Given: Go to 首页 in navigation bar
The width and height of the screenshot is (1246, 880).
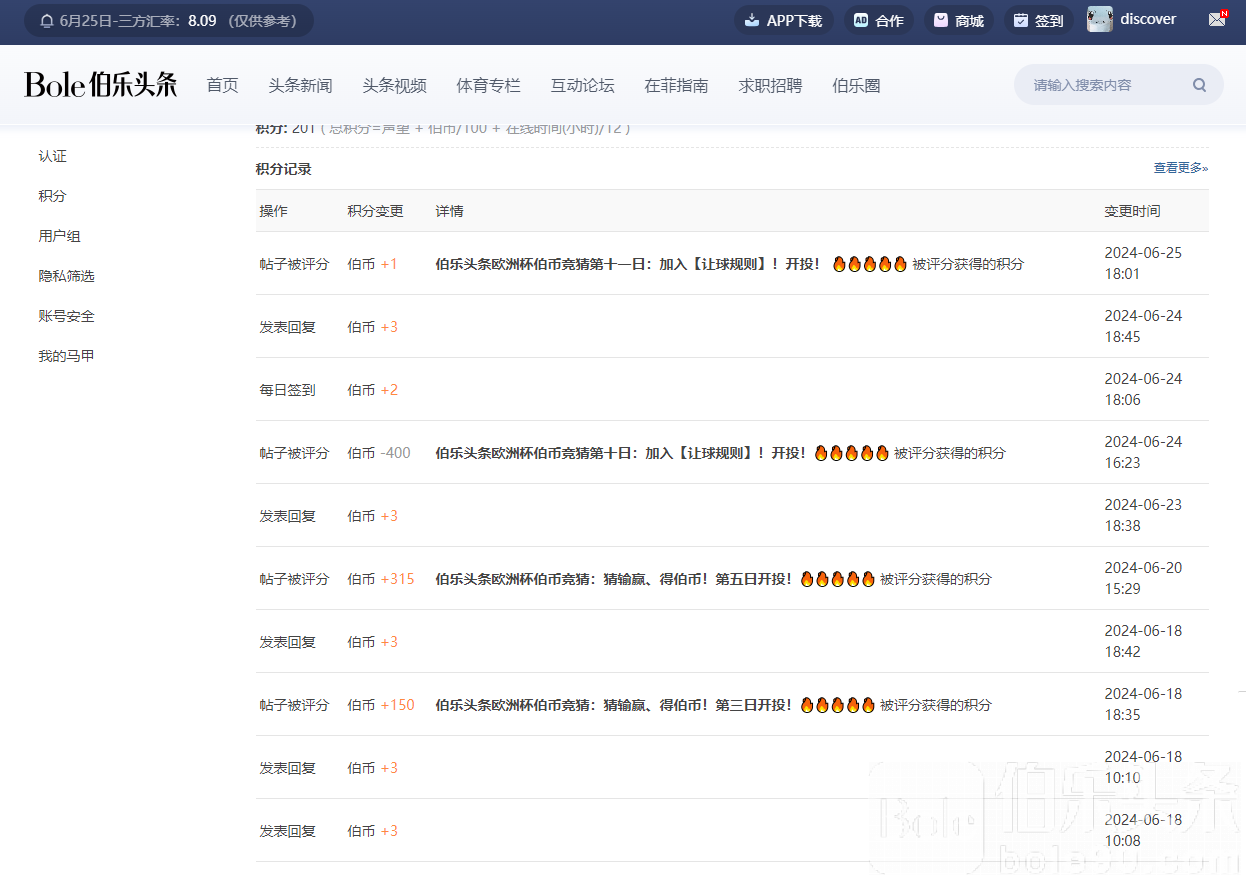Looking at the screenshot, I should [x=222, y=86].
